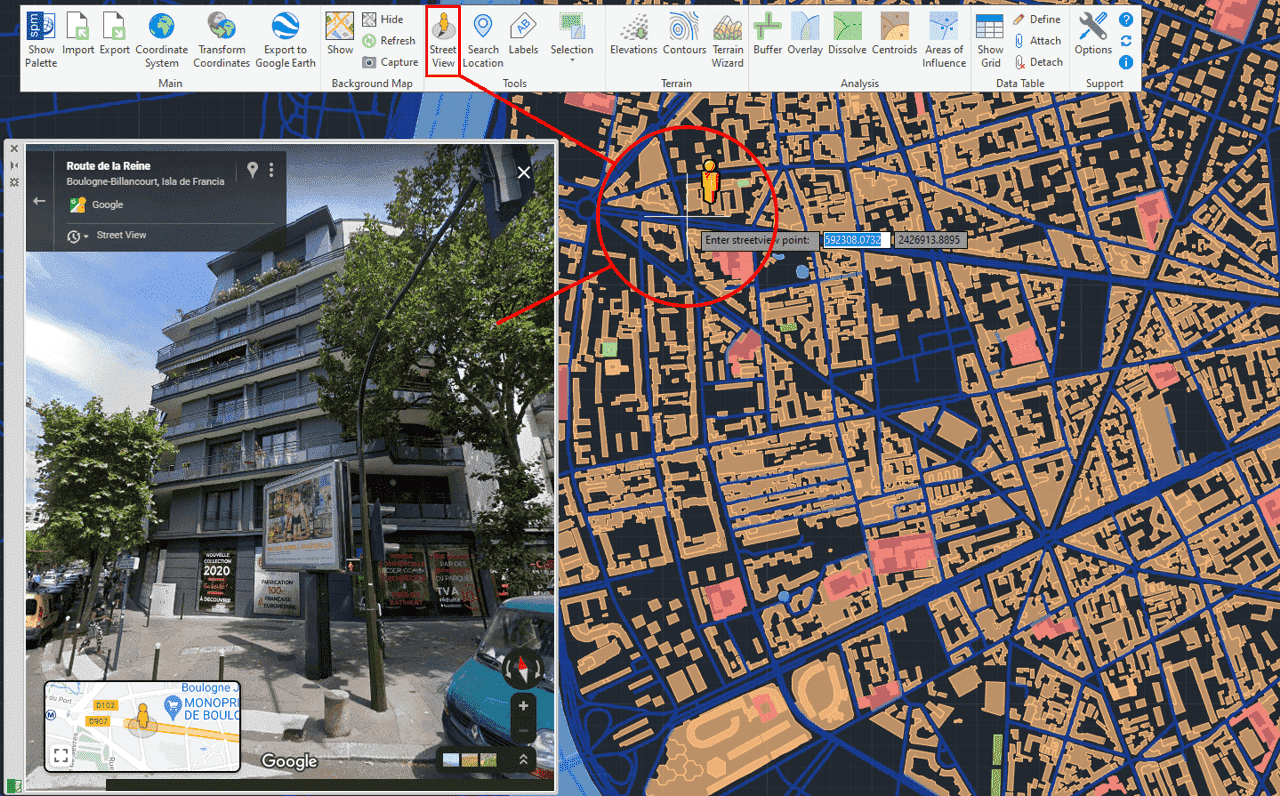Image resolution: width=1280 pixels, height=796 pixels.
Task: Zoom in with Street View plus button
Action: pos(523,706)
